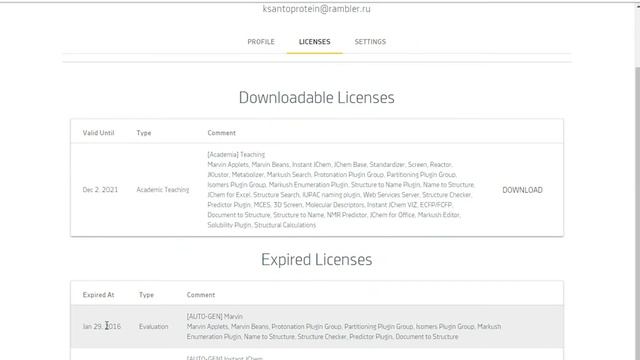Viewport: 640px width, 360px height.
Task: Click the '[Academia] Teaching' comment line
Action: 236,154
